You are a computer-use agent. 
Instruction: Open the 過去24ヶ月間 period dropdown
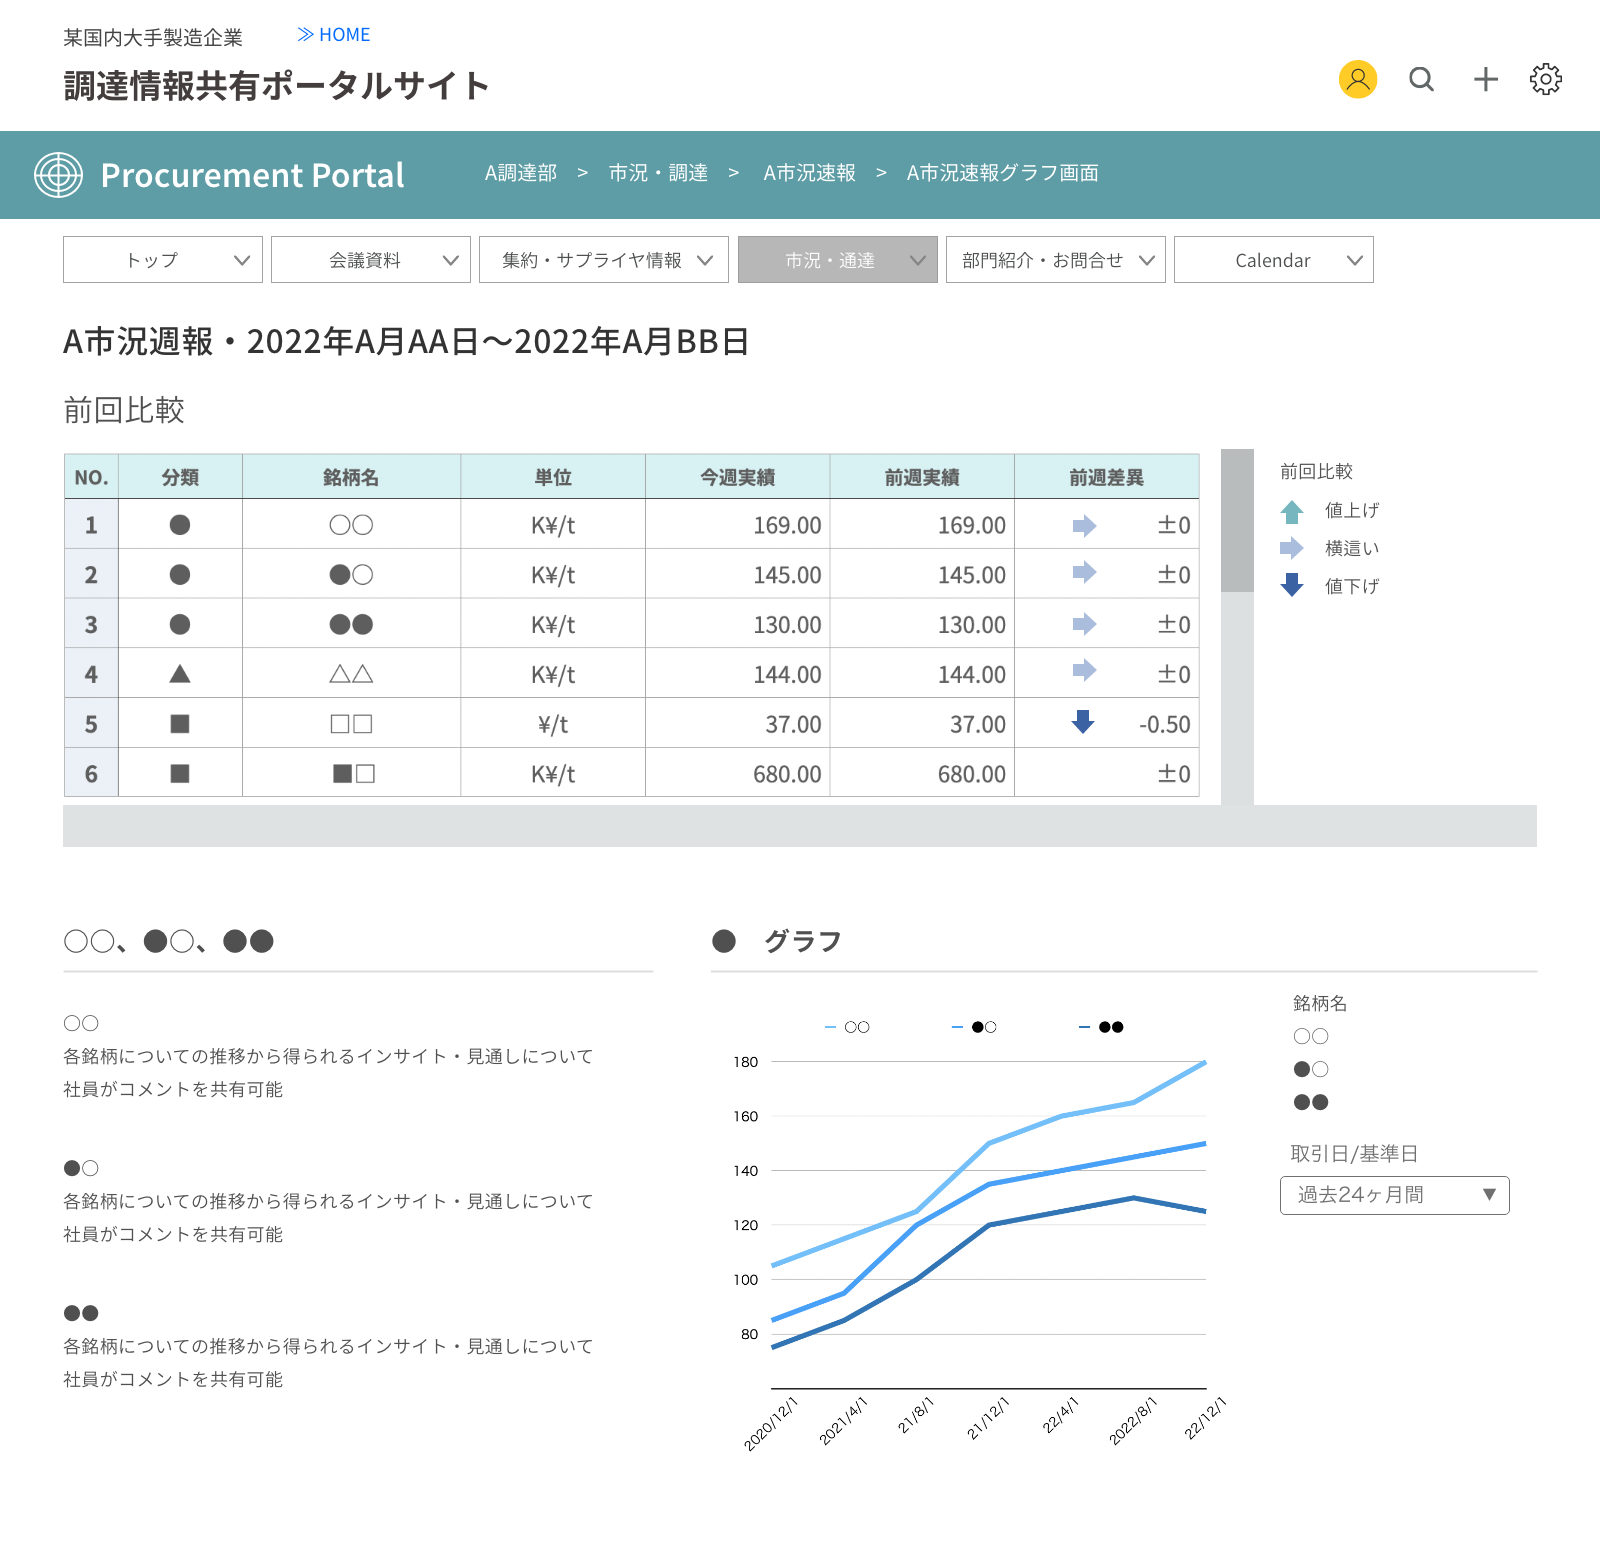[1393, 1195]
